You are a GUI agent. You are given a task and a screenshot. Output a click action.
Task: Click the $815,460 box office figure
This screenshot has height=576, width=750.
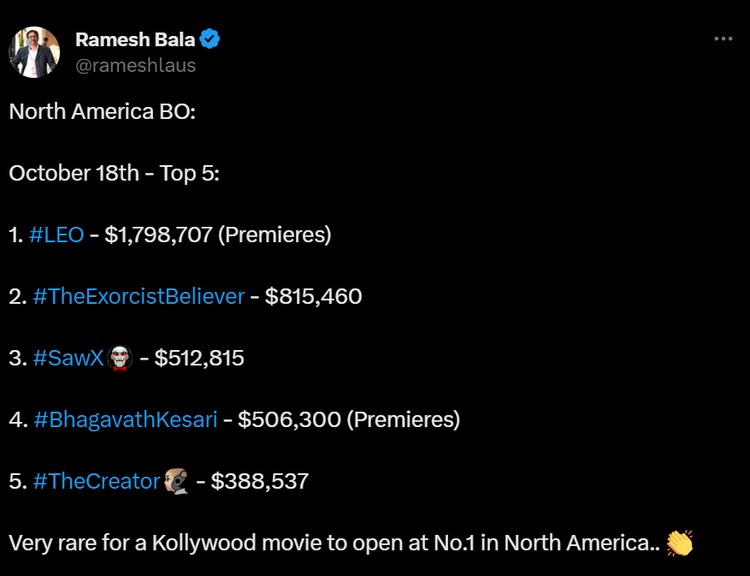[x=313, y=296]
